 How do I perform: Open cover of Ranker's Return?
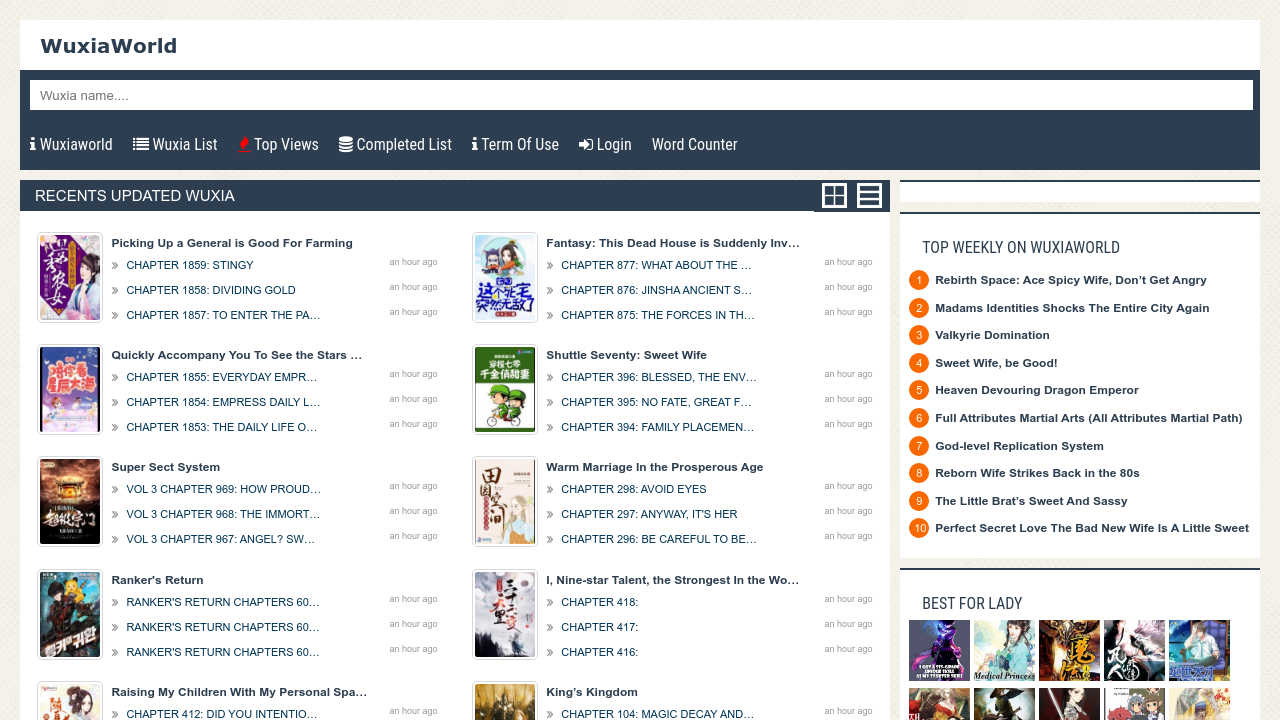pos(70,615)
